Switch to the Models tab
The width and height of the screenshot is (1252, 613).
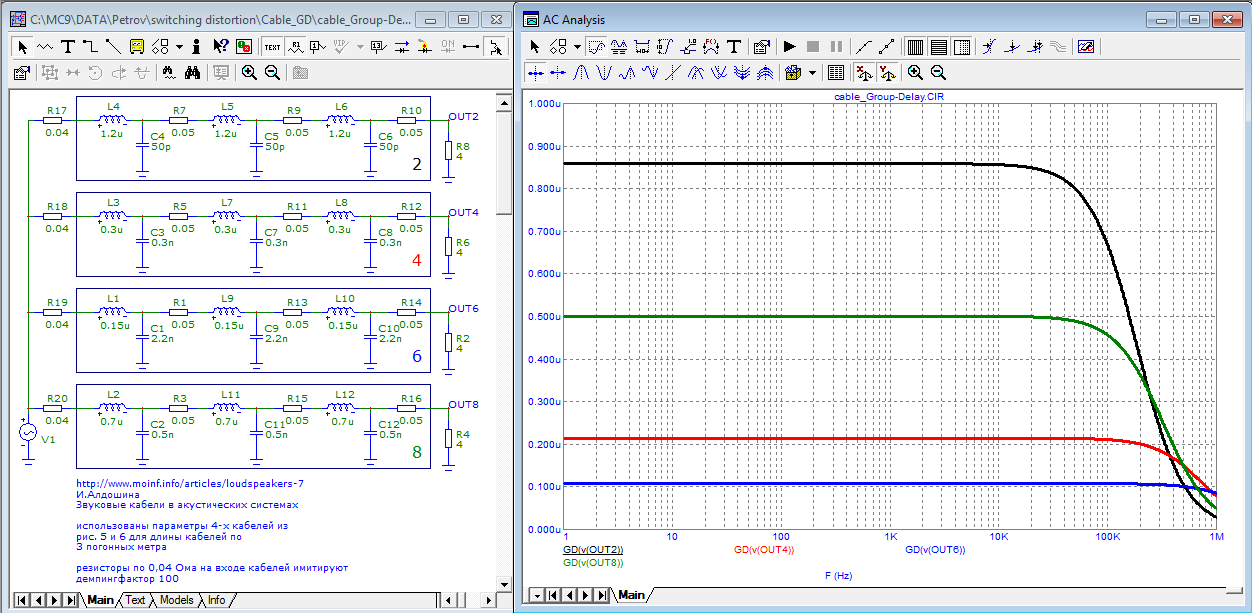click(176, 600)
